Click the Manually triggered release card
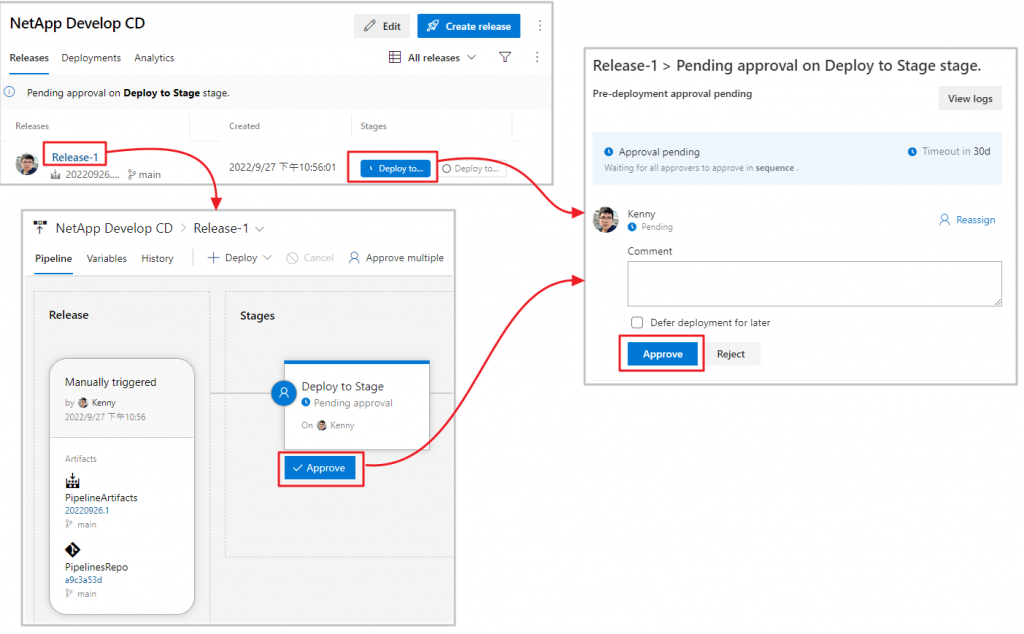Viewport: 1024px width, 634px height. click(x=122, y=486)
